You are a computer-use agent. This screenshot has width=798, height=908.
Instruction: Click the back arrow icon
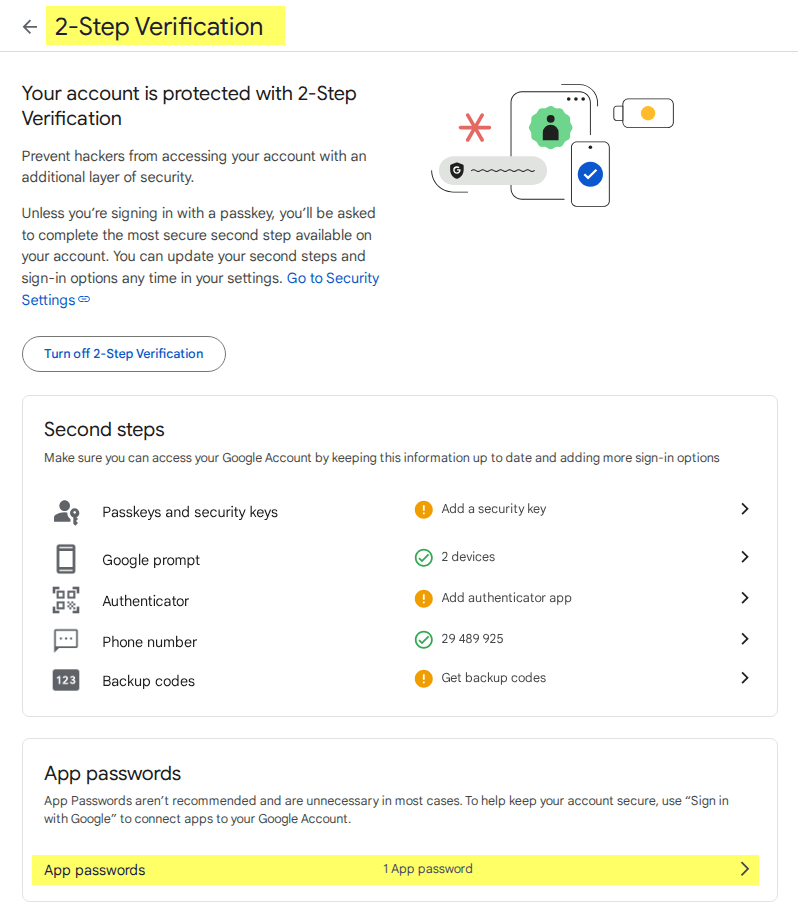[x=30, y=27]
